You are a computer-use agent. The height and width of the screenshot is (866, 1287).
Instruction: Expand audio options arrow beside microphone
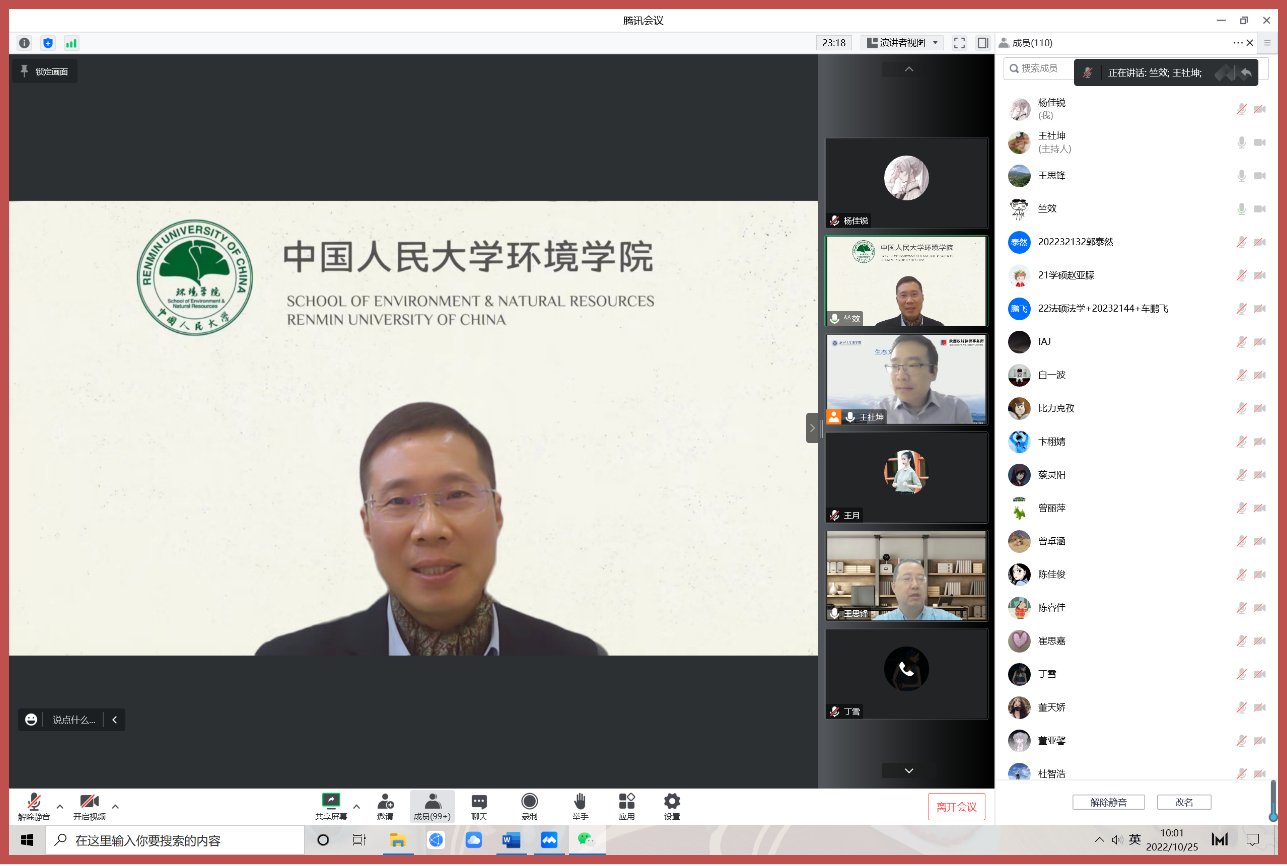[x=60, y=806]
